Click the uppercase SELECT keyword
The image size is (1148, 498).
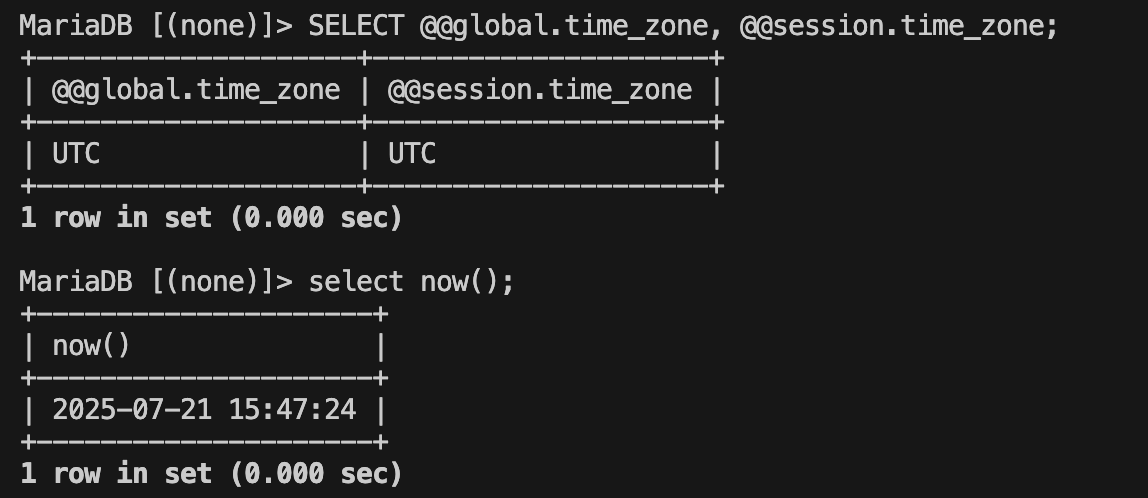point(356,26)
